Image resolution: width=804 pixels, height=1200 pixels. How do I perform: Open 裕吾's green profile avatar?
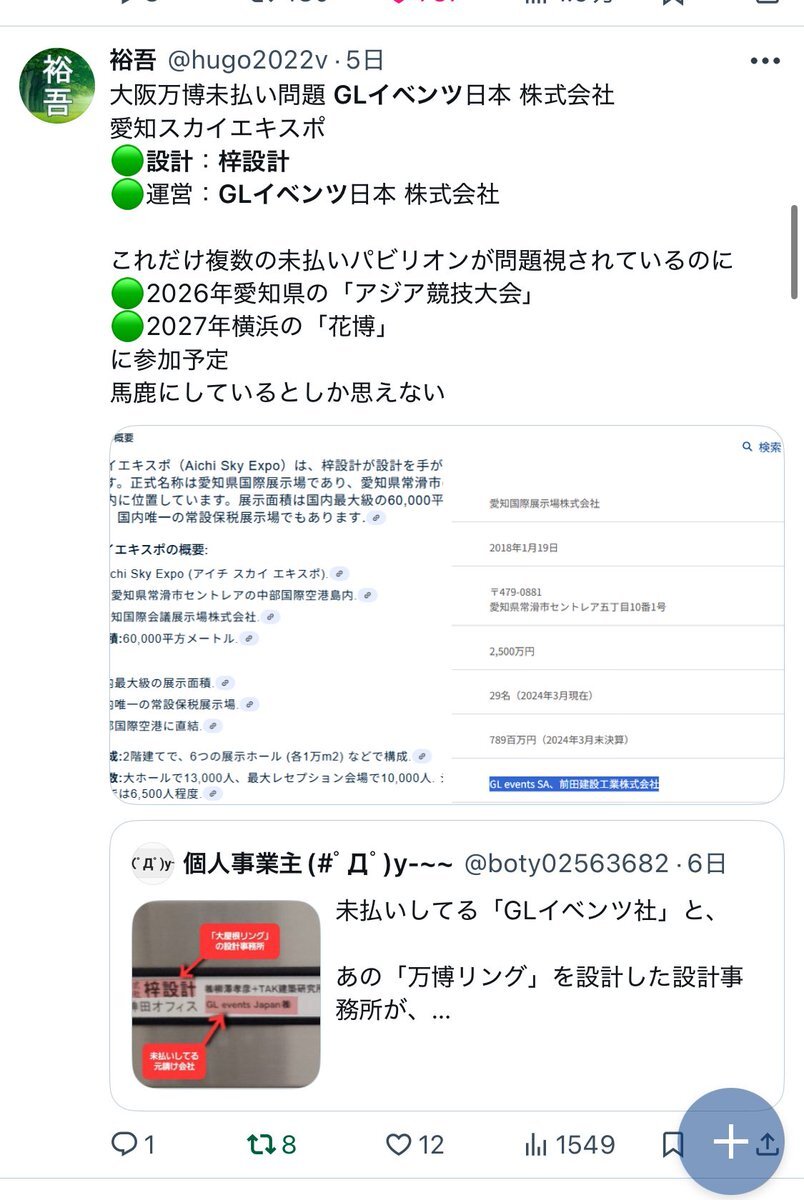[x=57, y=84]
